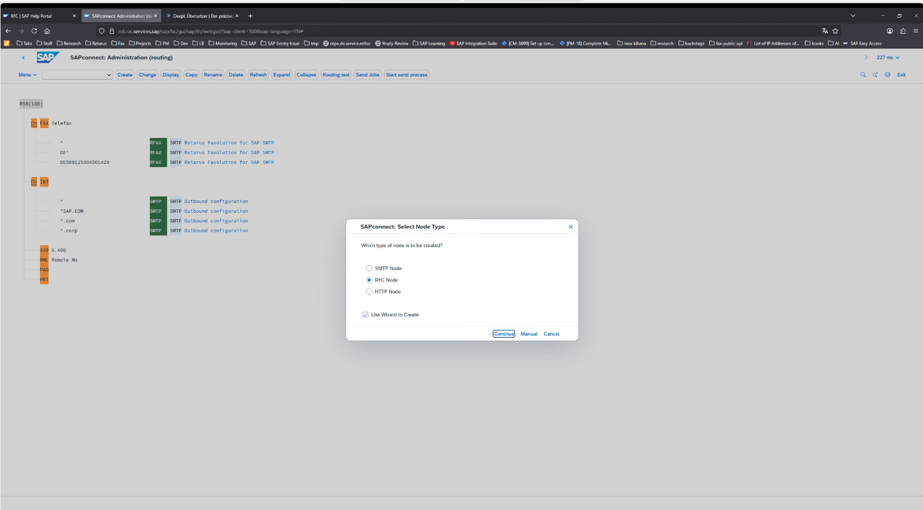Image resolution: width=923 pixels, height=510 pixels.
Task: Click RFAX tag in DE* row
Action: point(158,153)
